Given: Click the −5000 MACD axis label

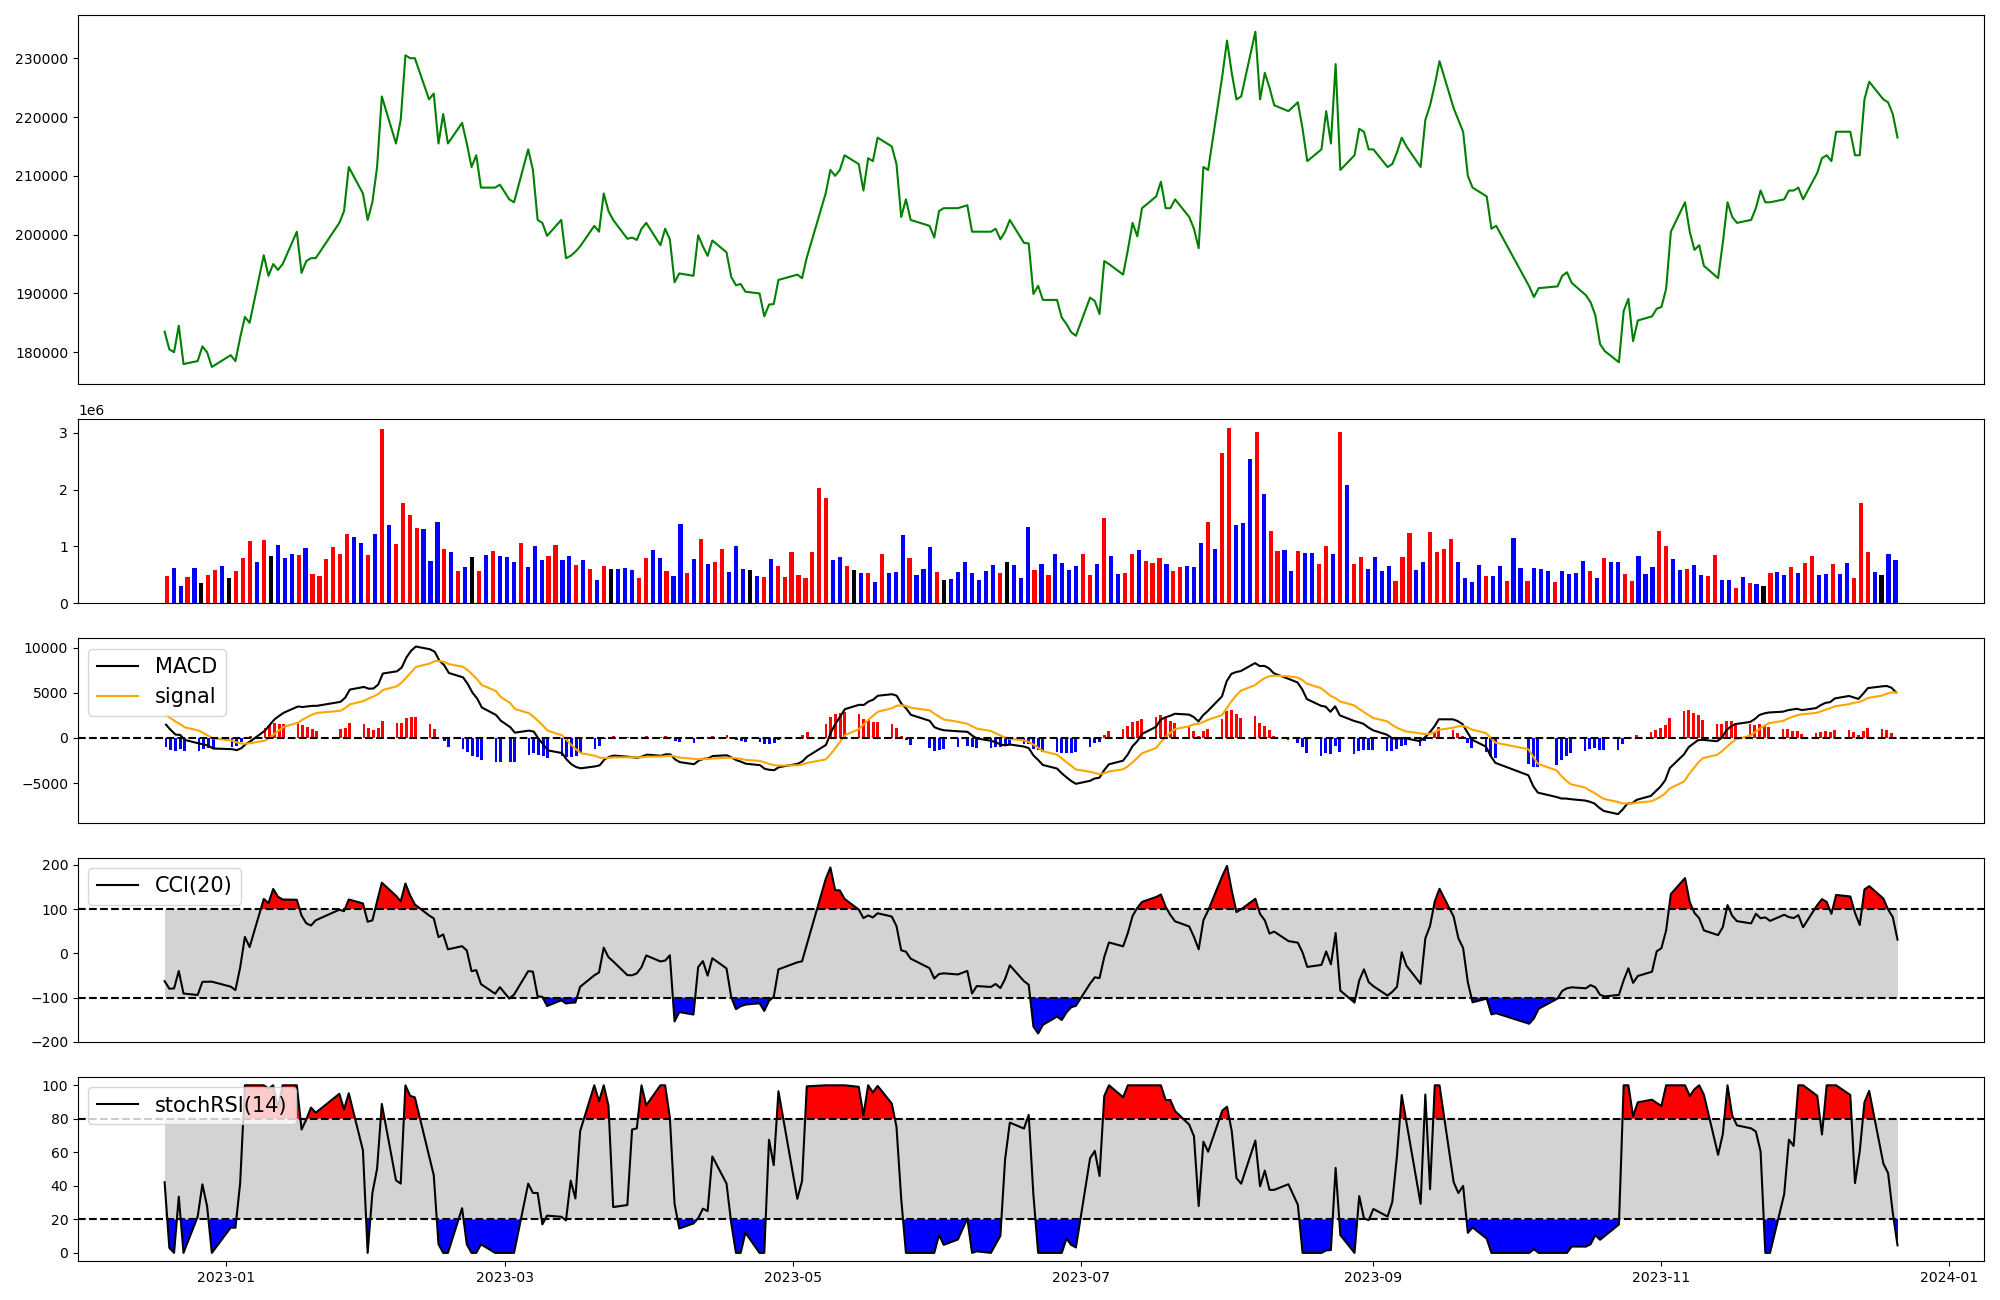Looking at the screenshot, I should [46, 784].
